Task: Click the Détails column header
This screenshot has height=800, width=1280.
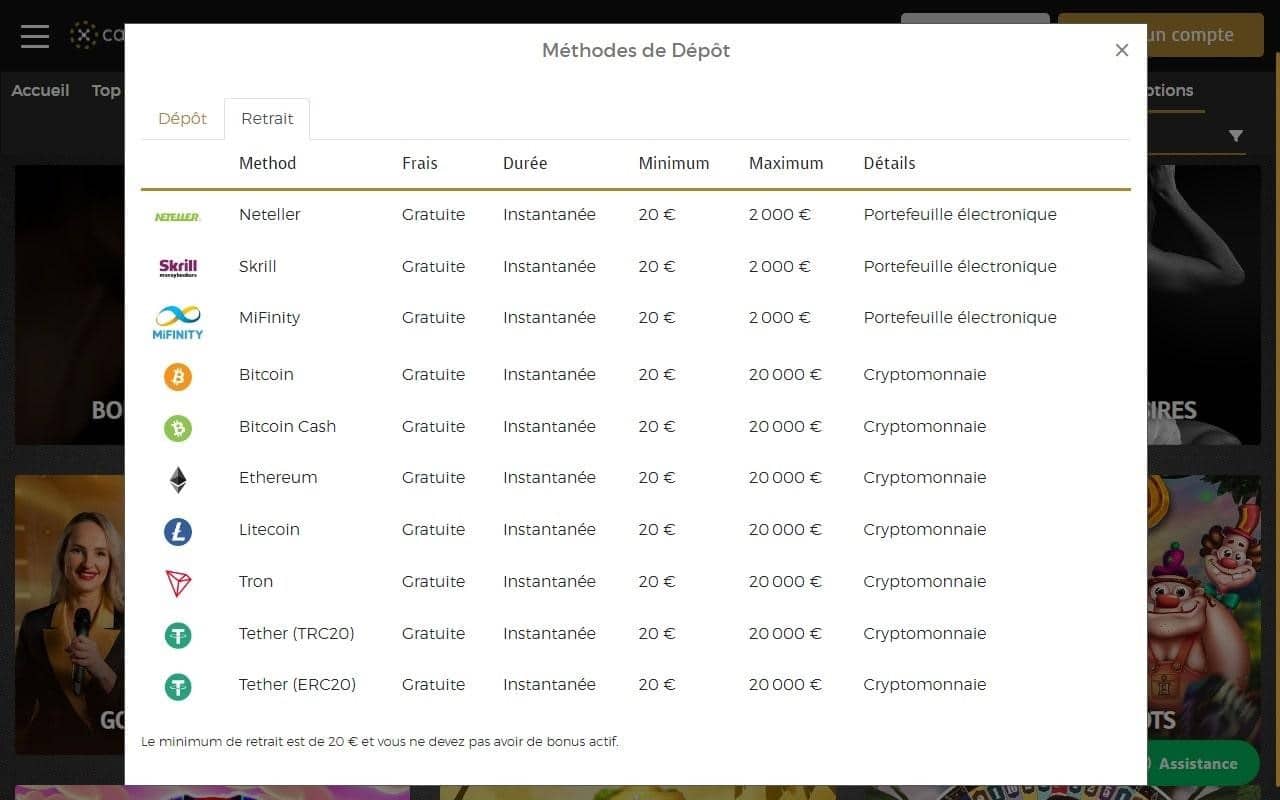Action: point(889,163)
